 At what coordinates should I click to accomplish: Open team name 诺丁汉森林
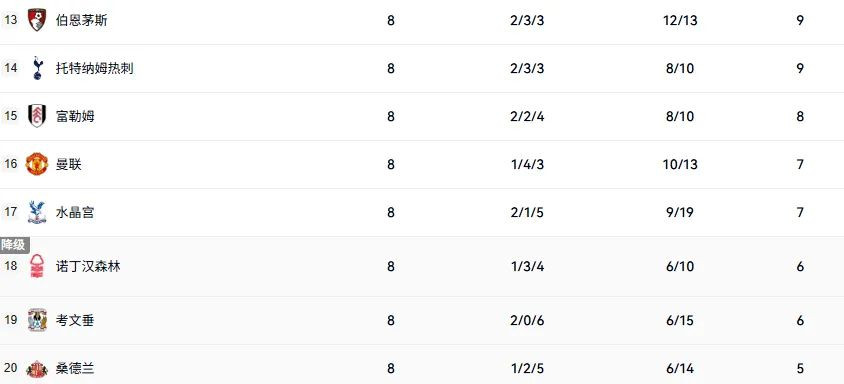[88, 266]
